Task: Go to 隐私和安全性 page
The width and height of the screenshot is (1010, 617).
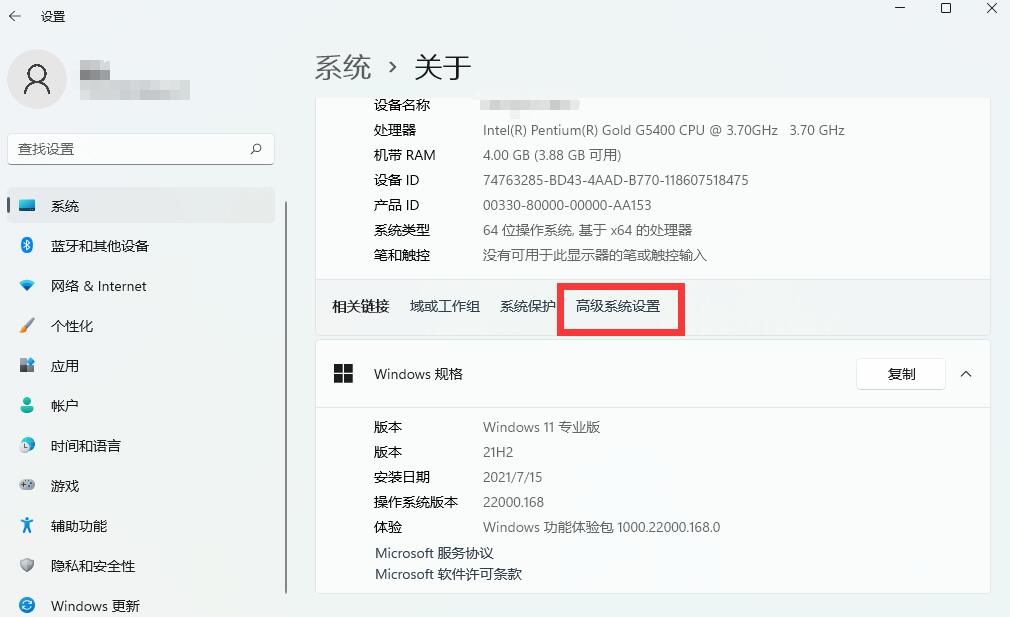Action: pos(141,565)
